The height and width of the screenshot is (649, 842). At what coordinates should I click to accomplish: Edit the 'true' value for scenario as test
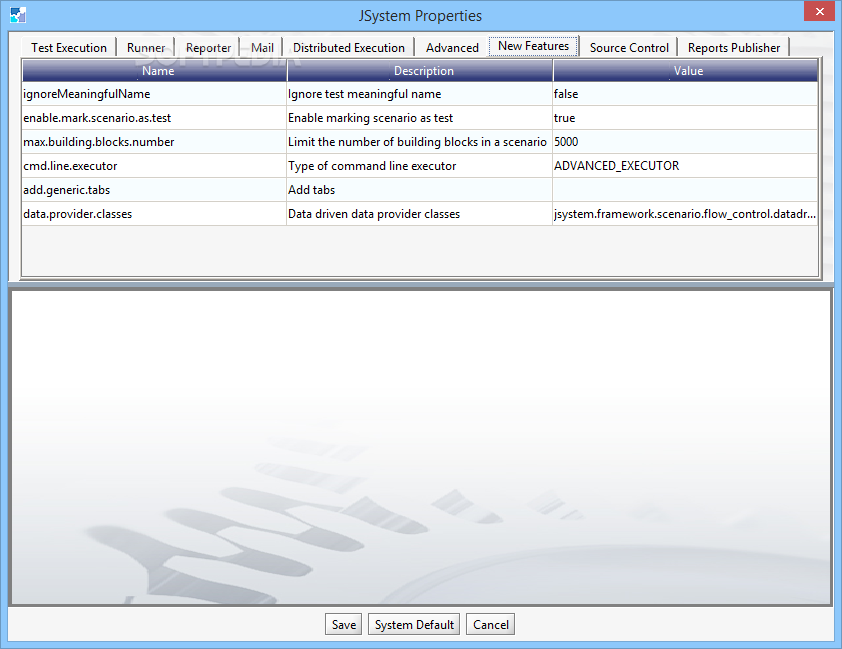coord(686,118)
